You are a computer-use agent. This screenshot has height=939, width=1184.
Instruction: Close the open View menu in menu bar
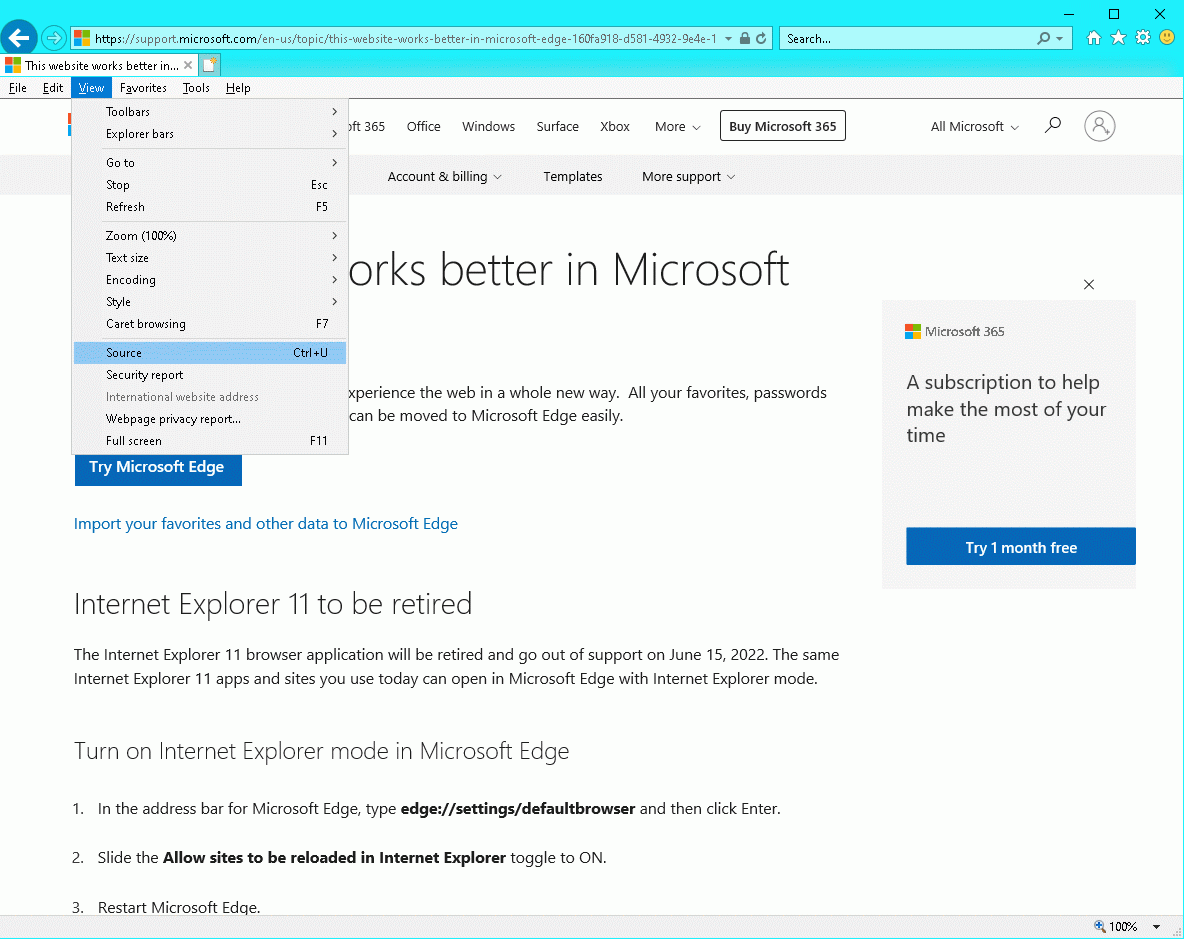click(x=91, y=88)
